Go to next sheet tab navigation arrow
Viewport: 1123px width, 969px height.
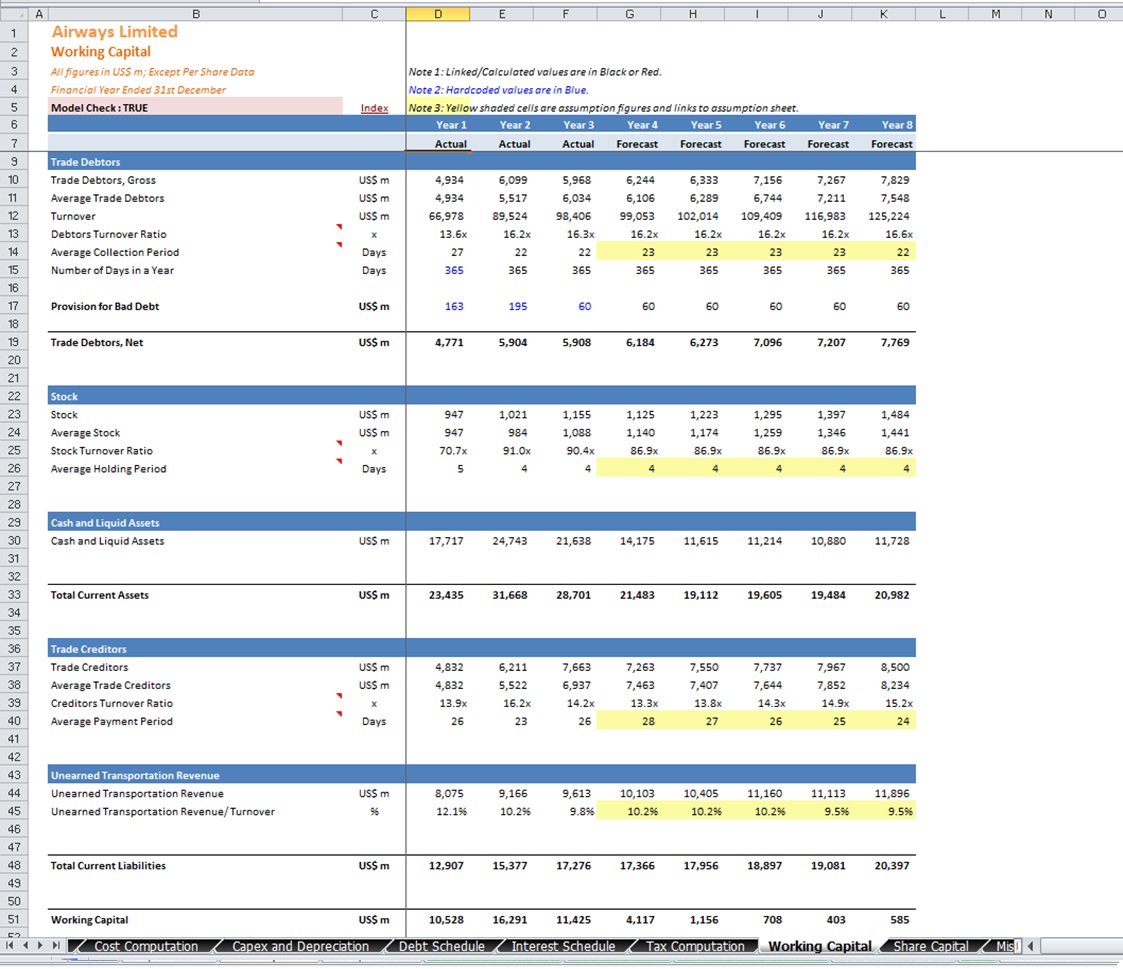(x=40, y=946)
